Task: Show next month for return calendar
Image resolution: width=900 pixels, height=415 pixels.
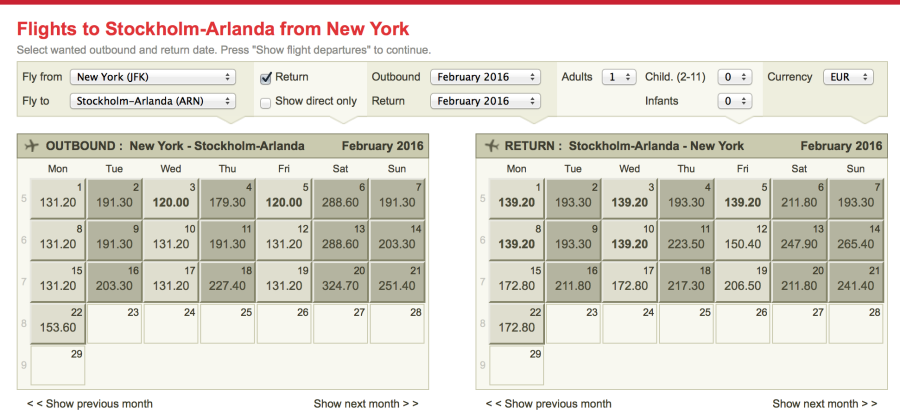Action: tap(825, 404)
